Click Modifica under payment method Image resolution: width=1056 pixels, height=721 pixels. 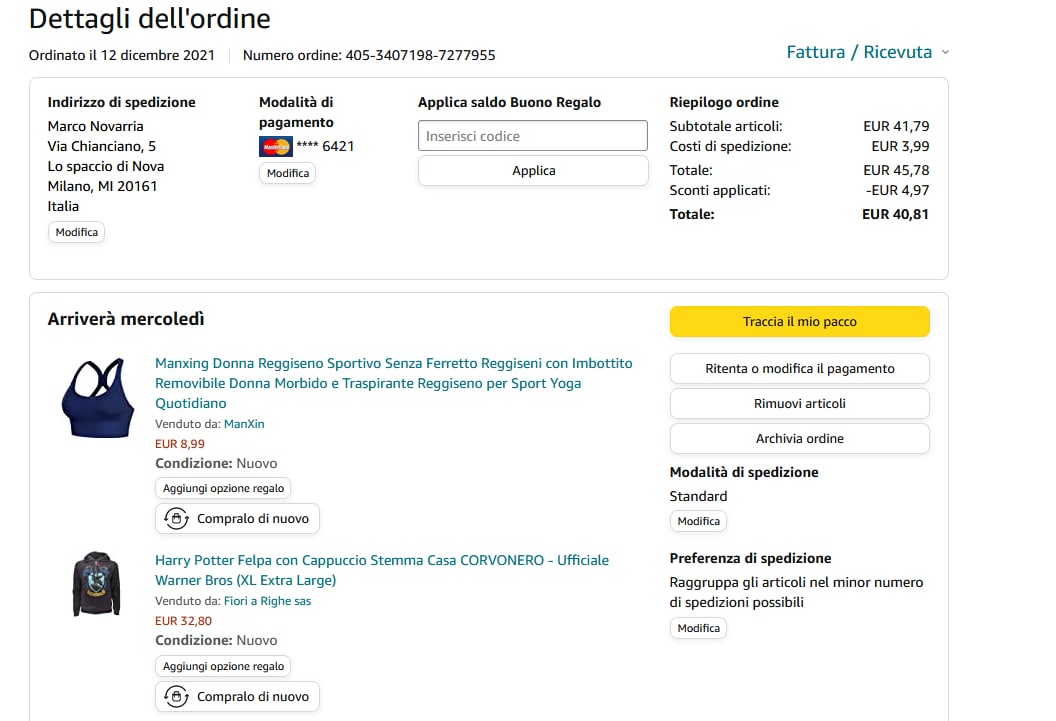(287, 173)
